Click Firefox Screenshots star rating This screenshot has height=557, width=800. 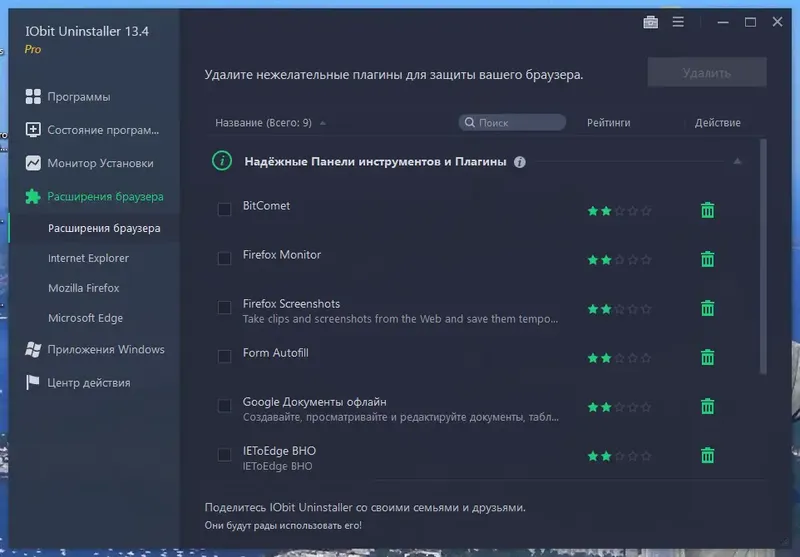tap(619, 309)
